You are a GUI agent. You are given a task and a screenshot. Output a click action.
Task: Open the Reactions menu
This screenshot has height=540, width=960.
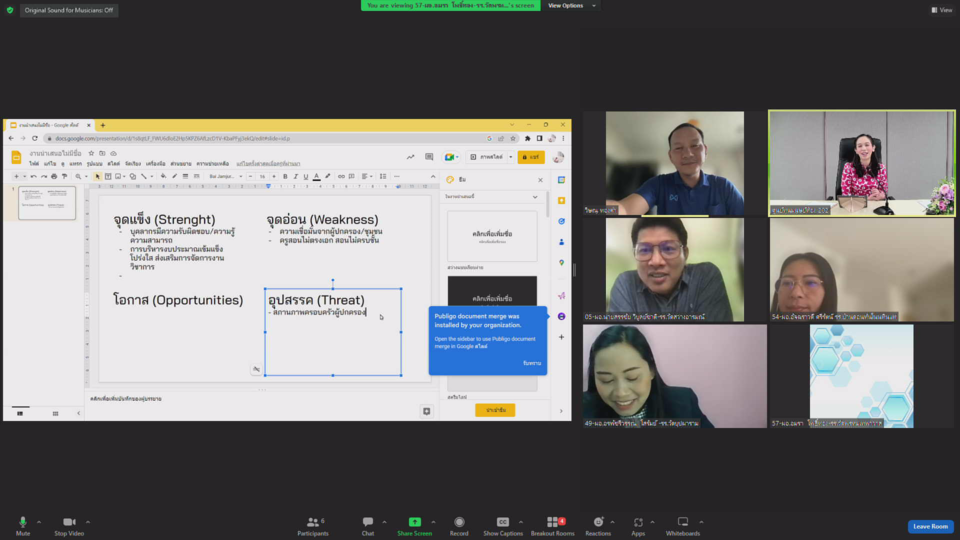pyautogui.click(x=598, y=523)
